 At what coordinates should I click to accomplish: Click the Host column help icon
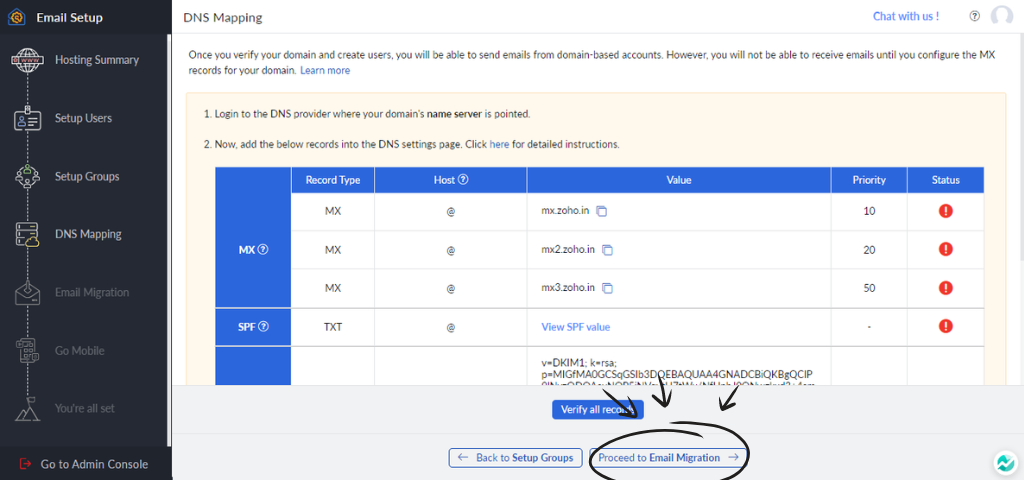pyautogui.click(x=463, y=180)
